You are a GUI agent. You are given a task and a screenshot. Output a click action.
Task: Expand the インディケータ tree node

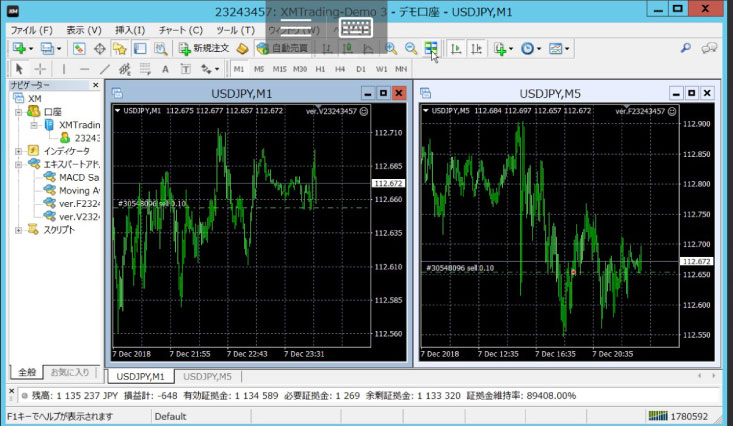18,151
